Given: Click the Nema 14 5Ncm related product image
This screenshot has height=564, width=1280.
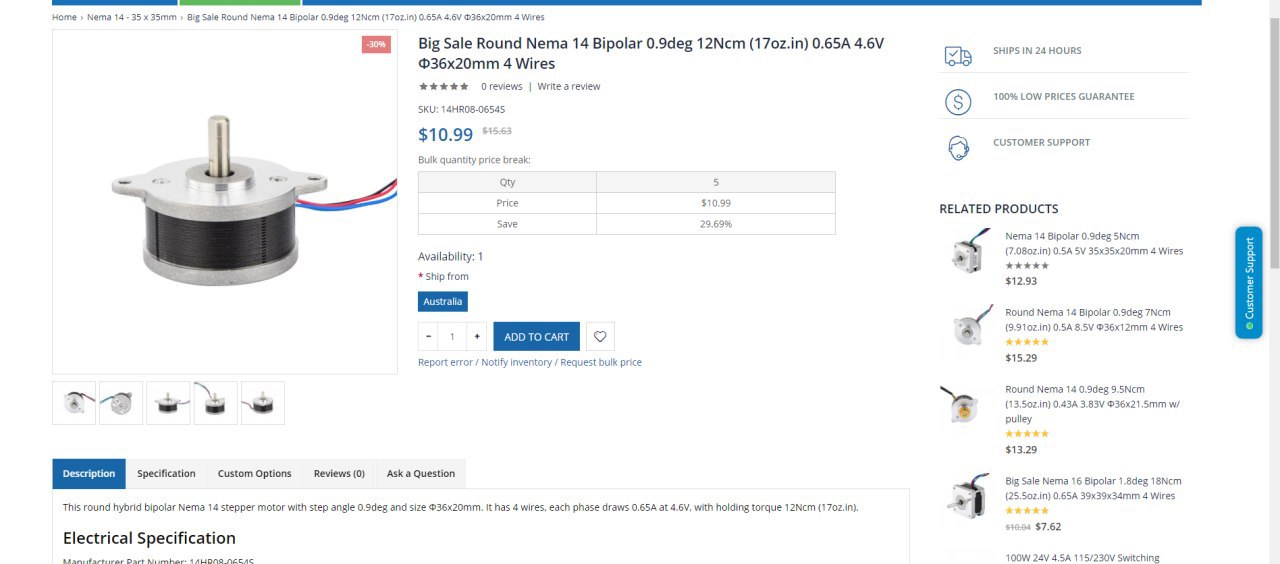Looking at the screenshot, I should (967, 251).
